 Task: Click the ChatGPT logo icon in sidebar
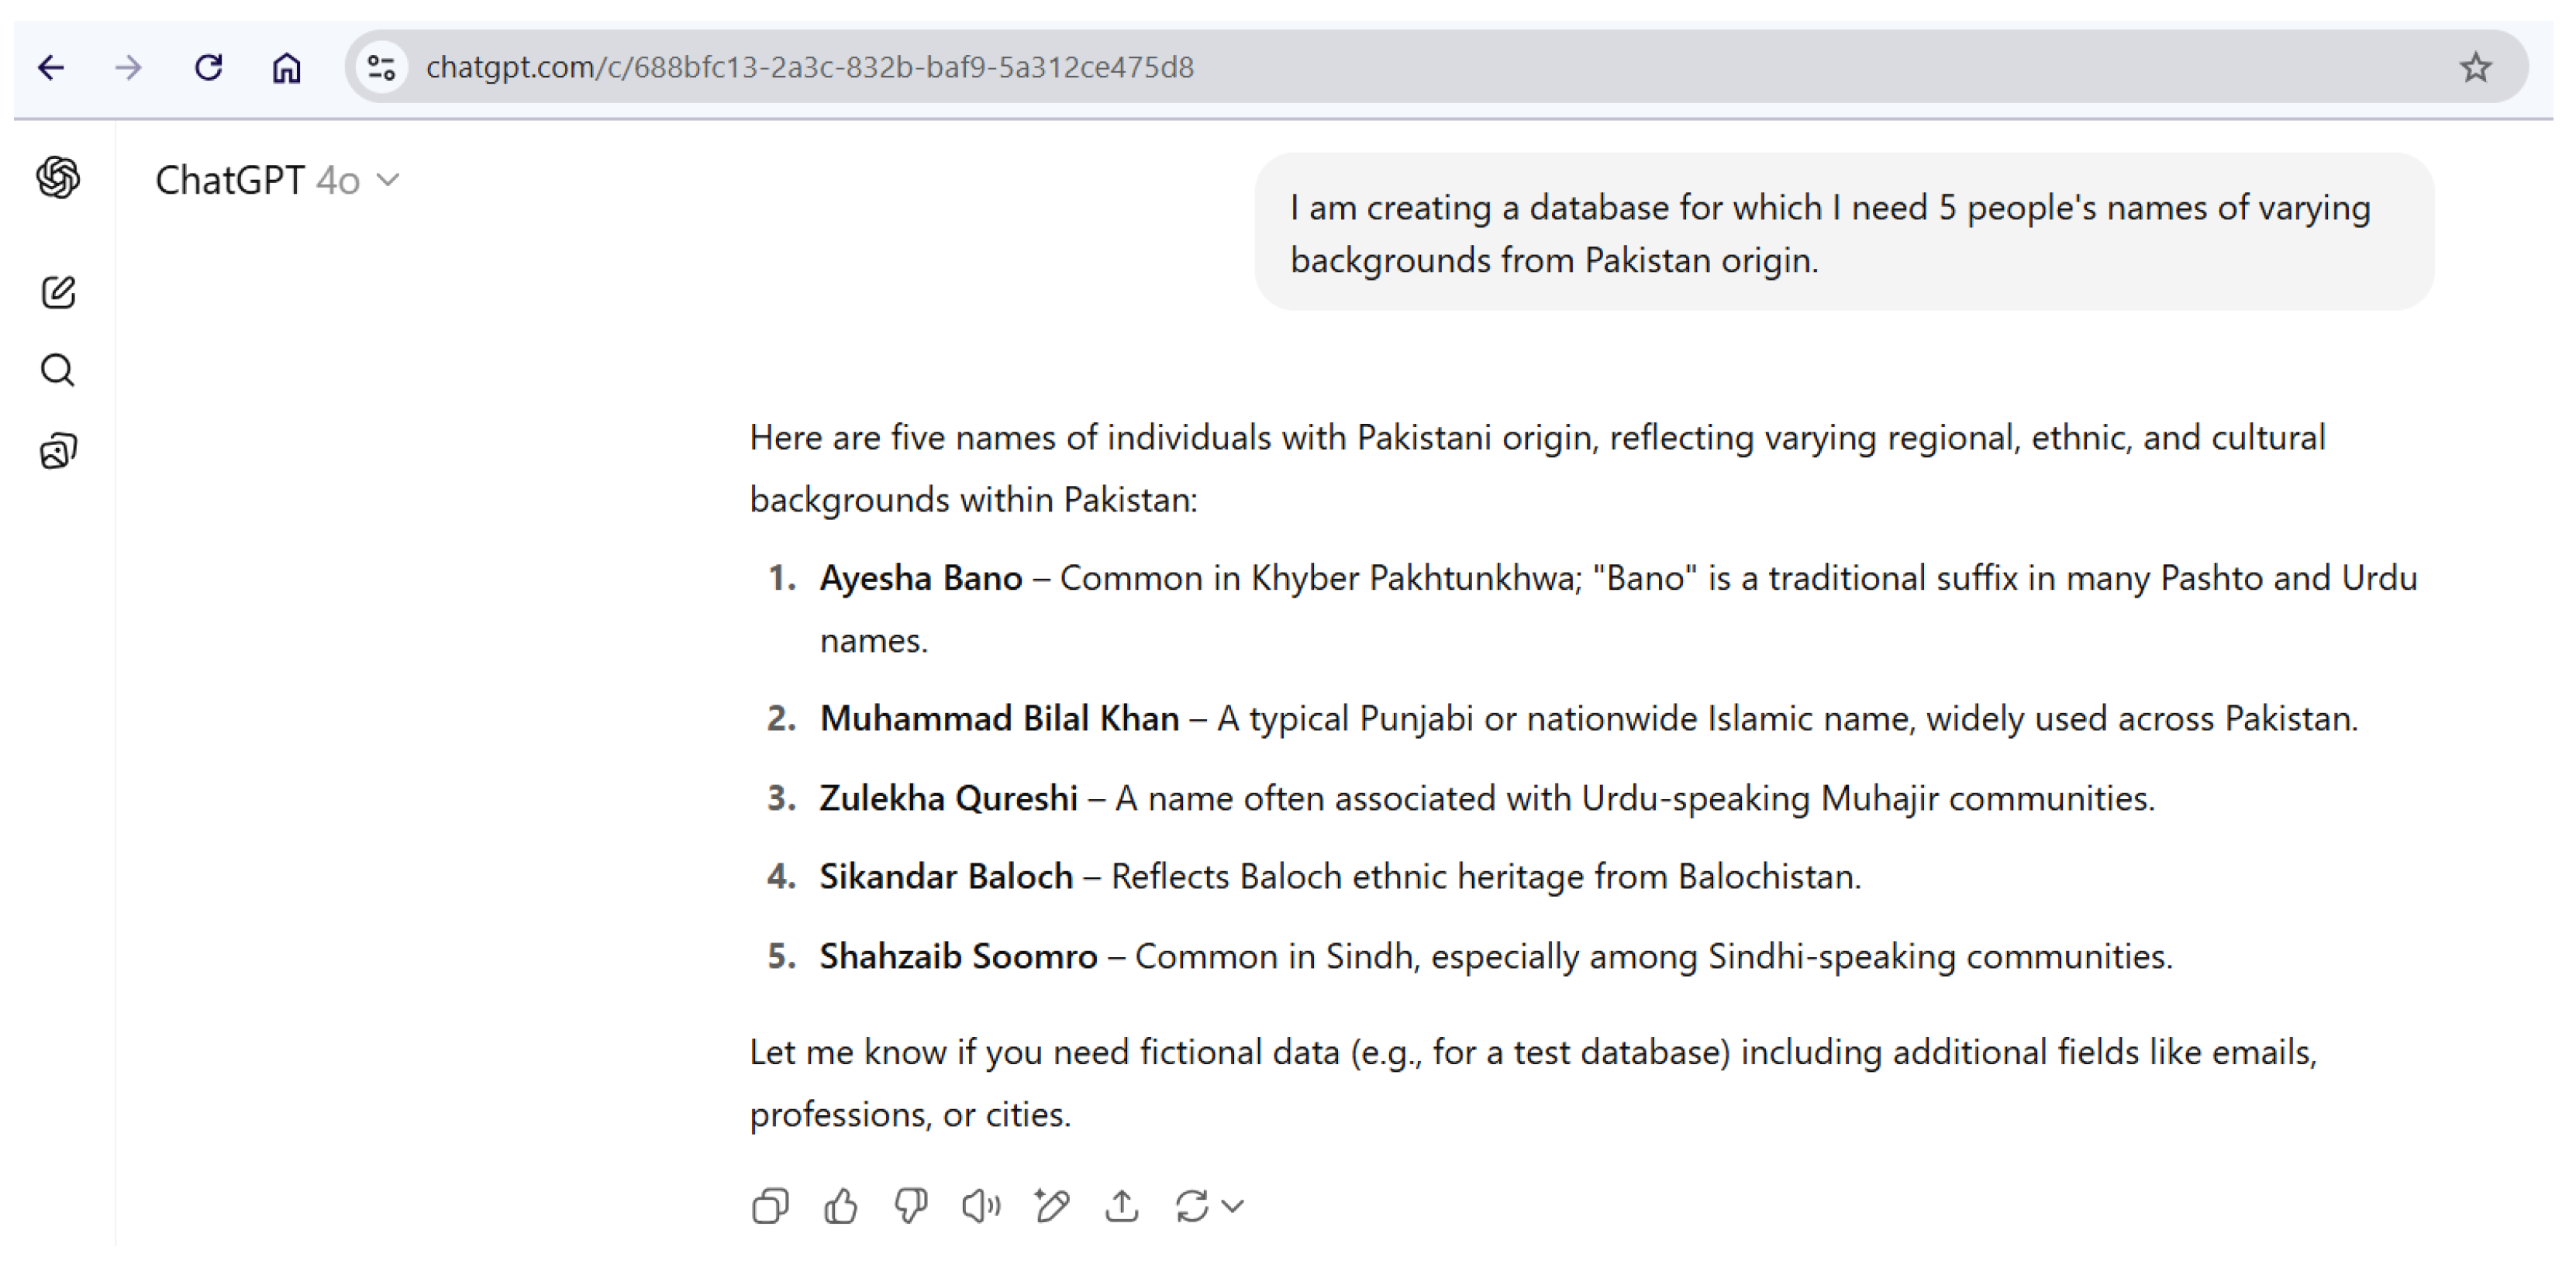tap(58, 178)
